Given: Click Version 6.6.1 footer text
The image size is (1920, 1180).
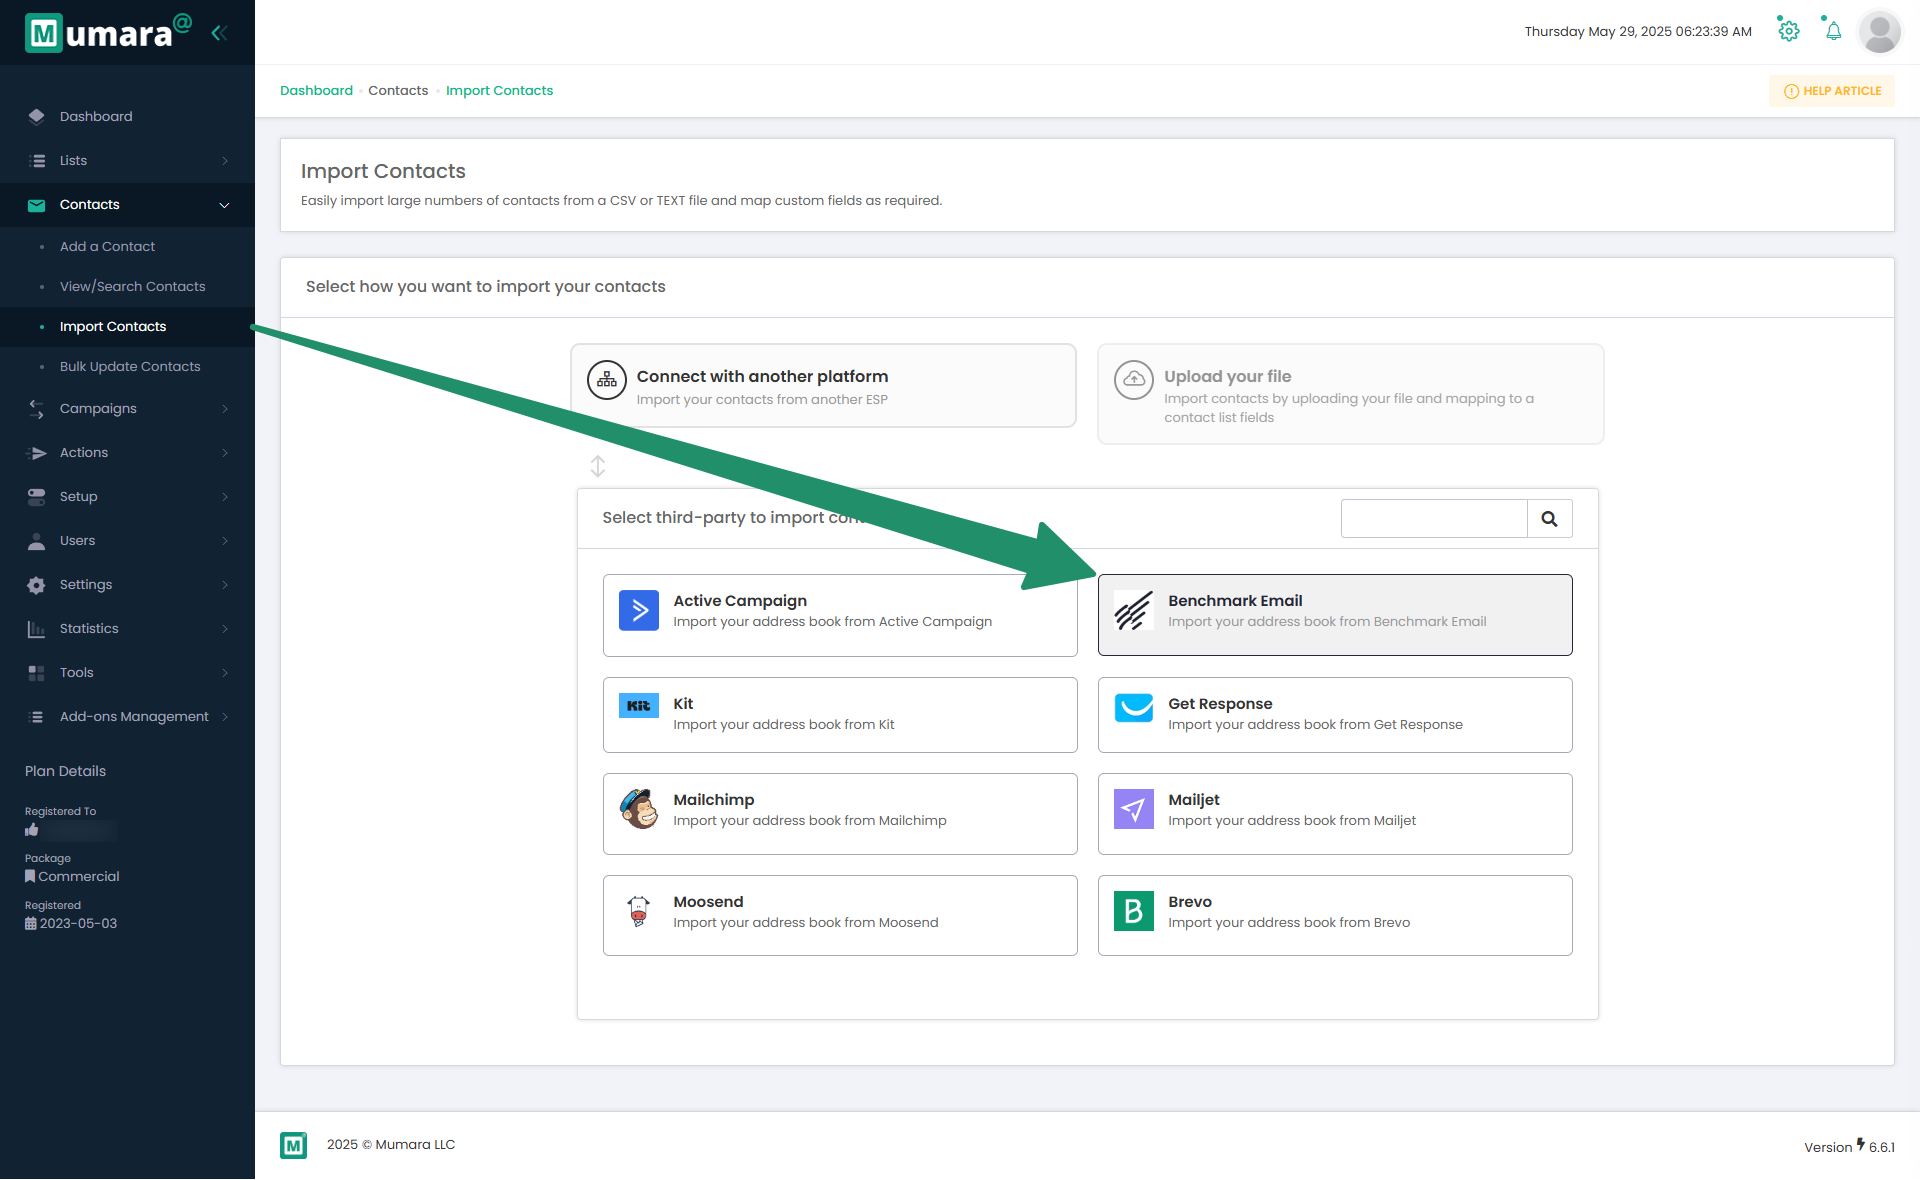Looking at the screenshot, I should click(1849, 1147).
